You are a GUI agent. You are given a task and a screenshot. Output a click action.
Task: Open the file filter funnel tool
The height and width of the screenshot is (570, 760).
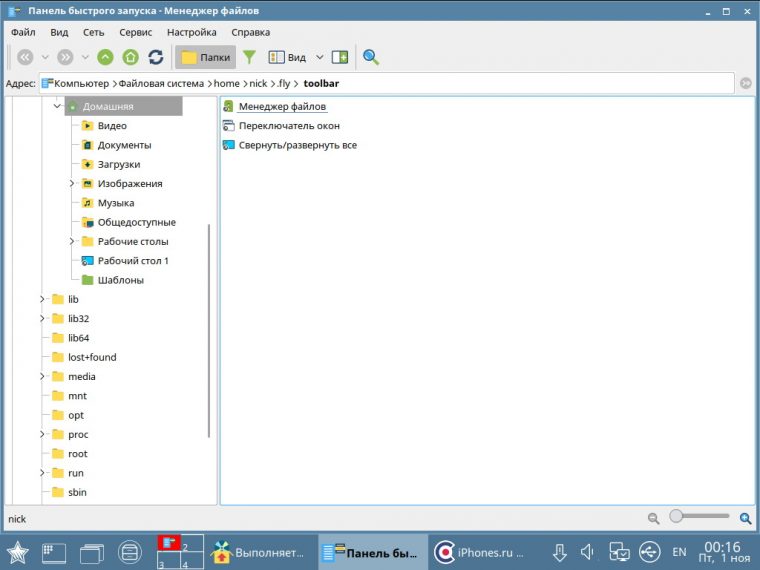(x=250, y=57)
